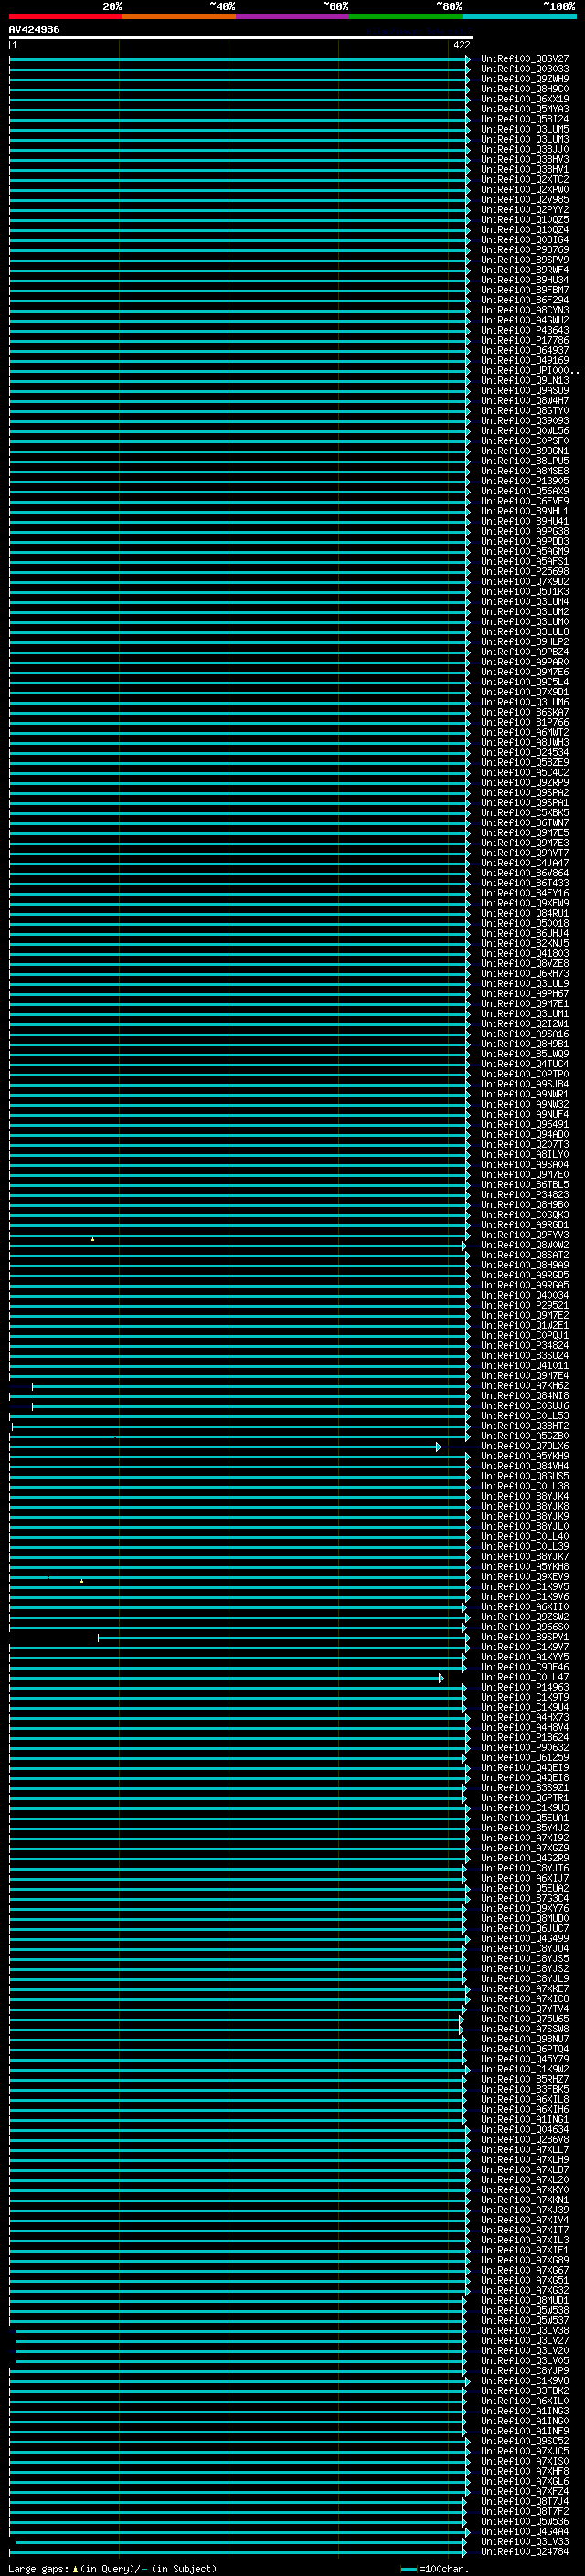Select the query name AV424936
The image size is (585, 2576).
(34, 30)
